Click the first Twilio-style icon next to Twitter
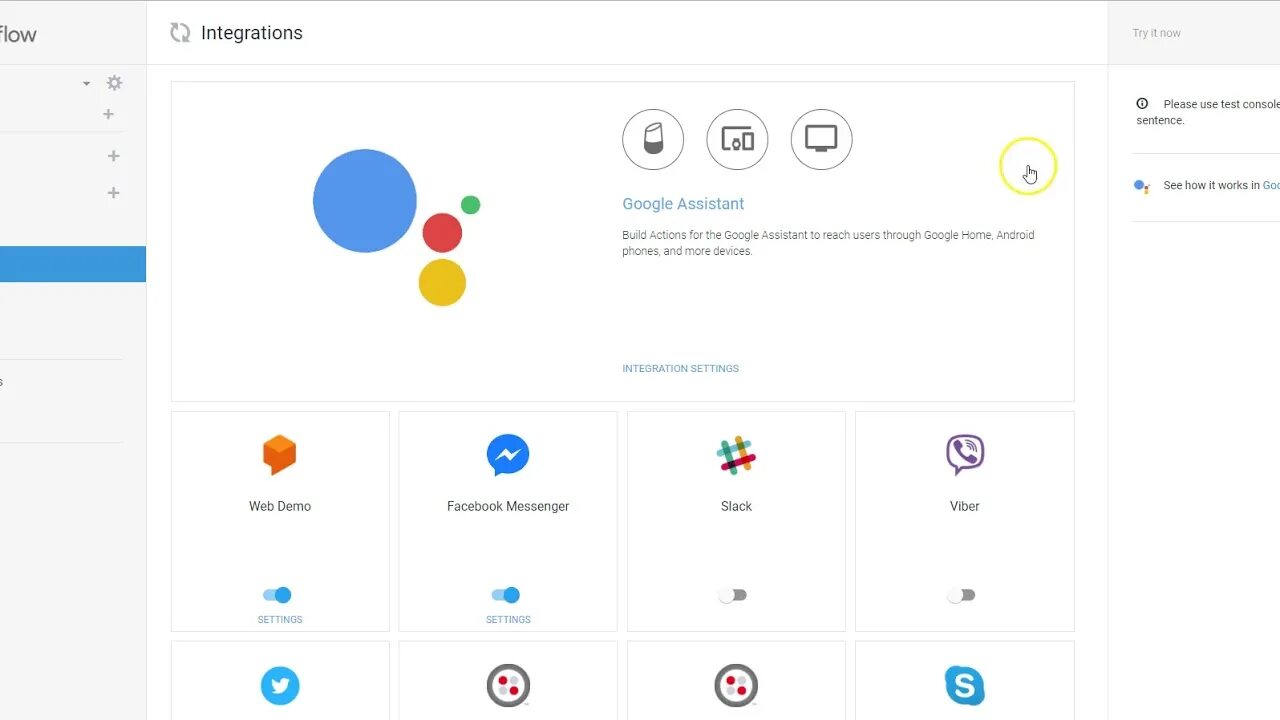1280x720 pixels. [x=508, y=686]
